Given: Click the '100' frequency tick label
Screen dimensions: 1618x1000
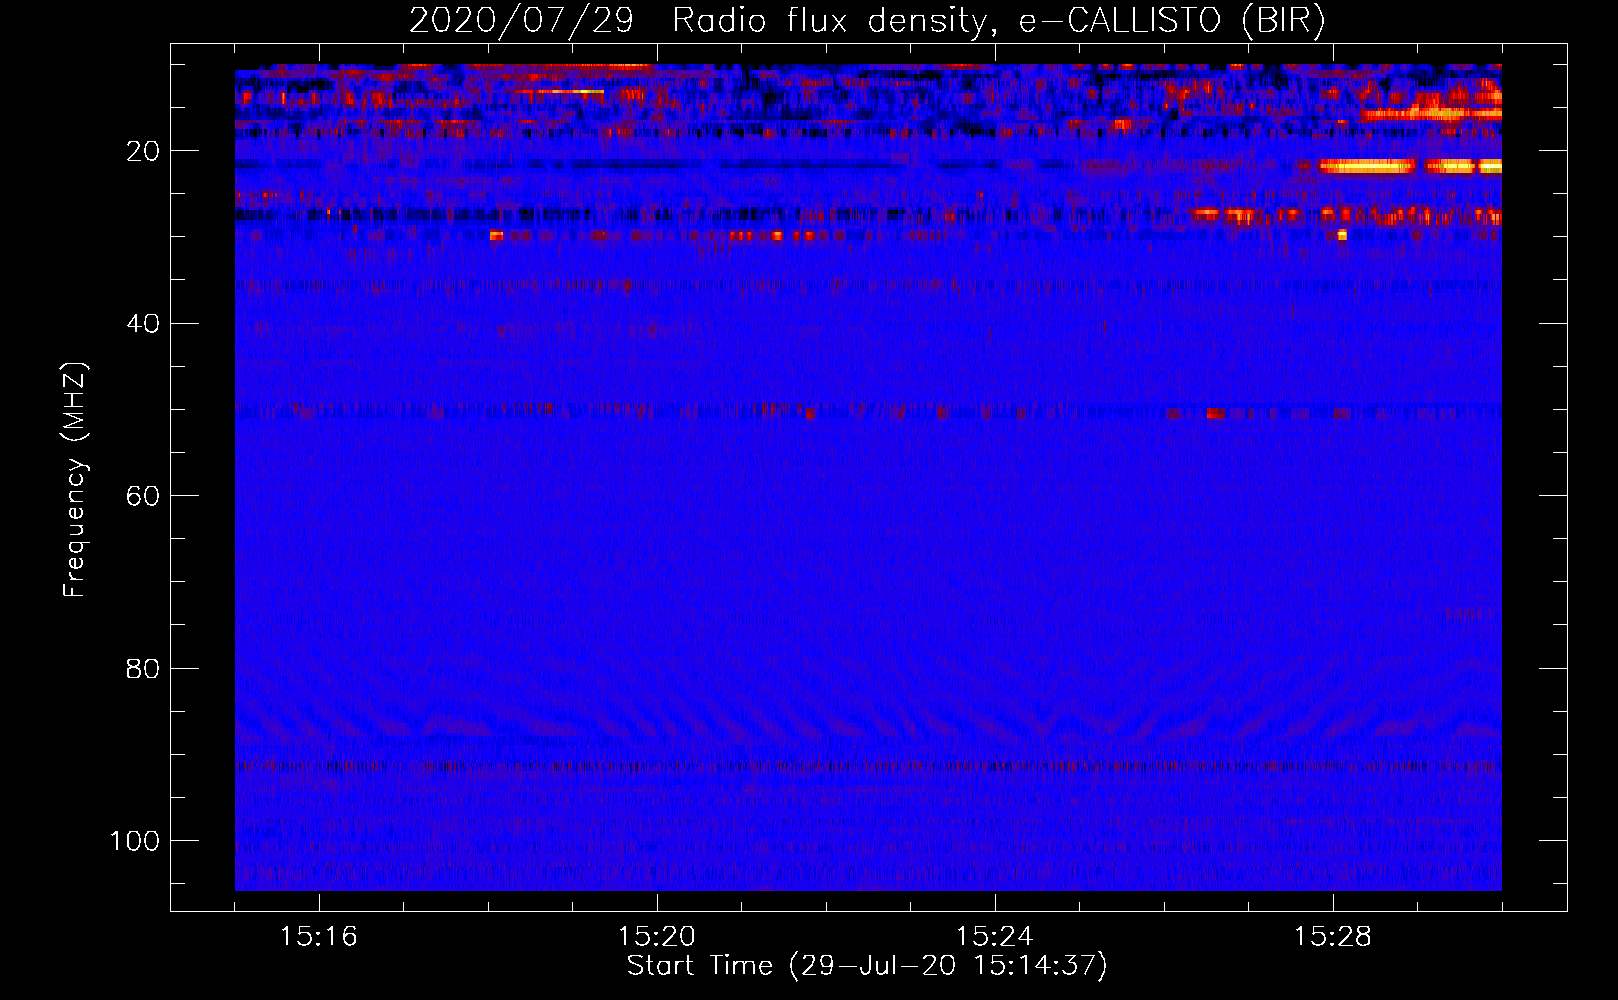Looking at the screenshot, I should [135, 841].
